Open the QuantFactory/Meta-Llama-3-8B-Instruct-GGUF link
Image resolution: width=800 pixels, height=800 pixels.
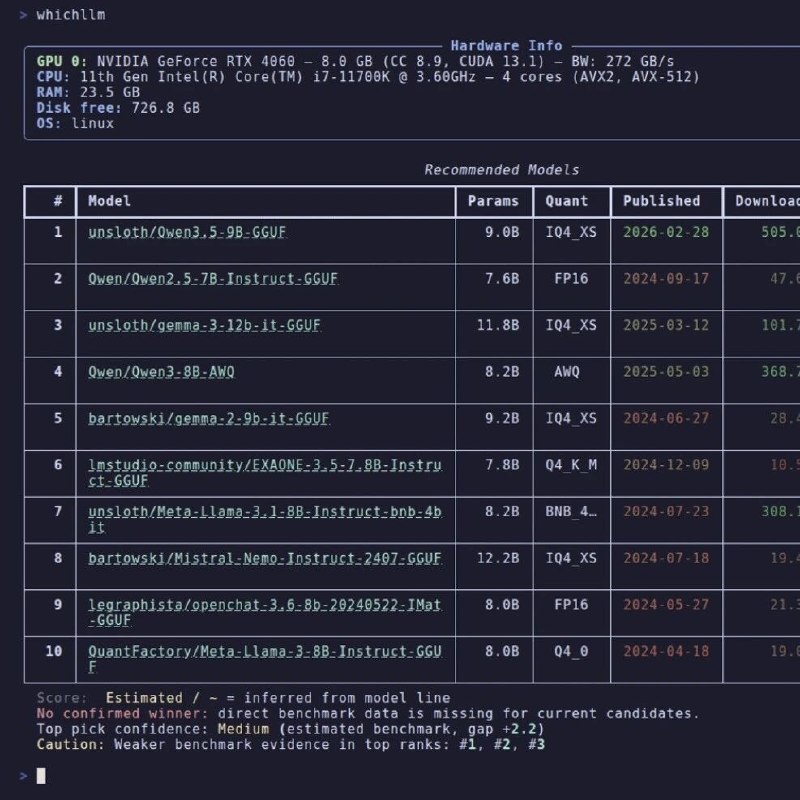pyautogui.click(x=265, y=659)
